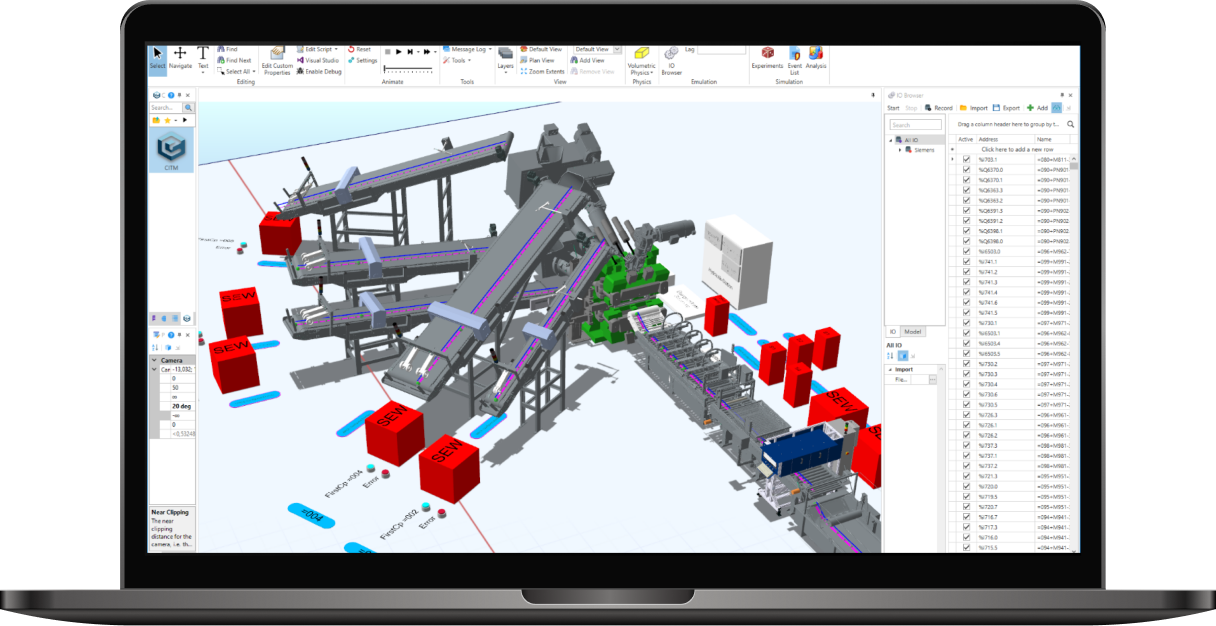Open the Default View combo box

point(598,49)
